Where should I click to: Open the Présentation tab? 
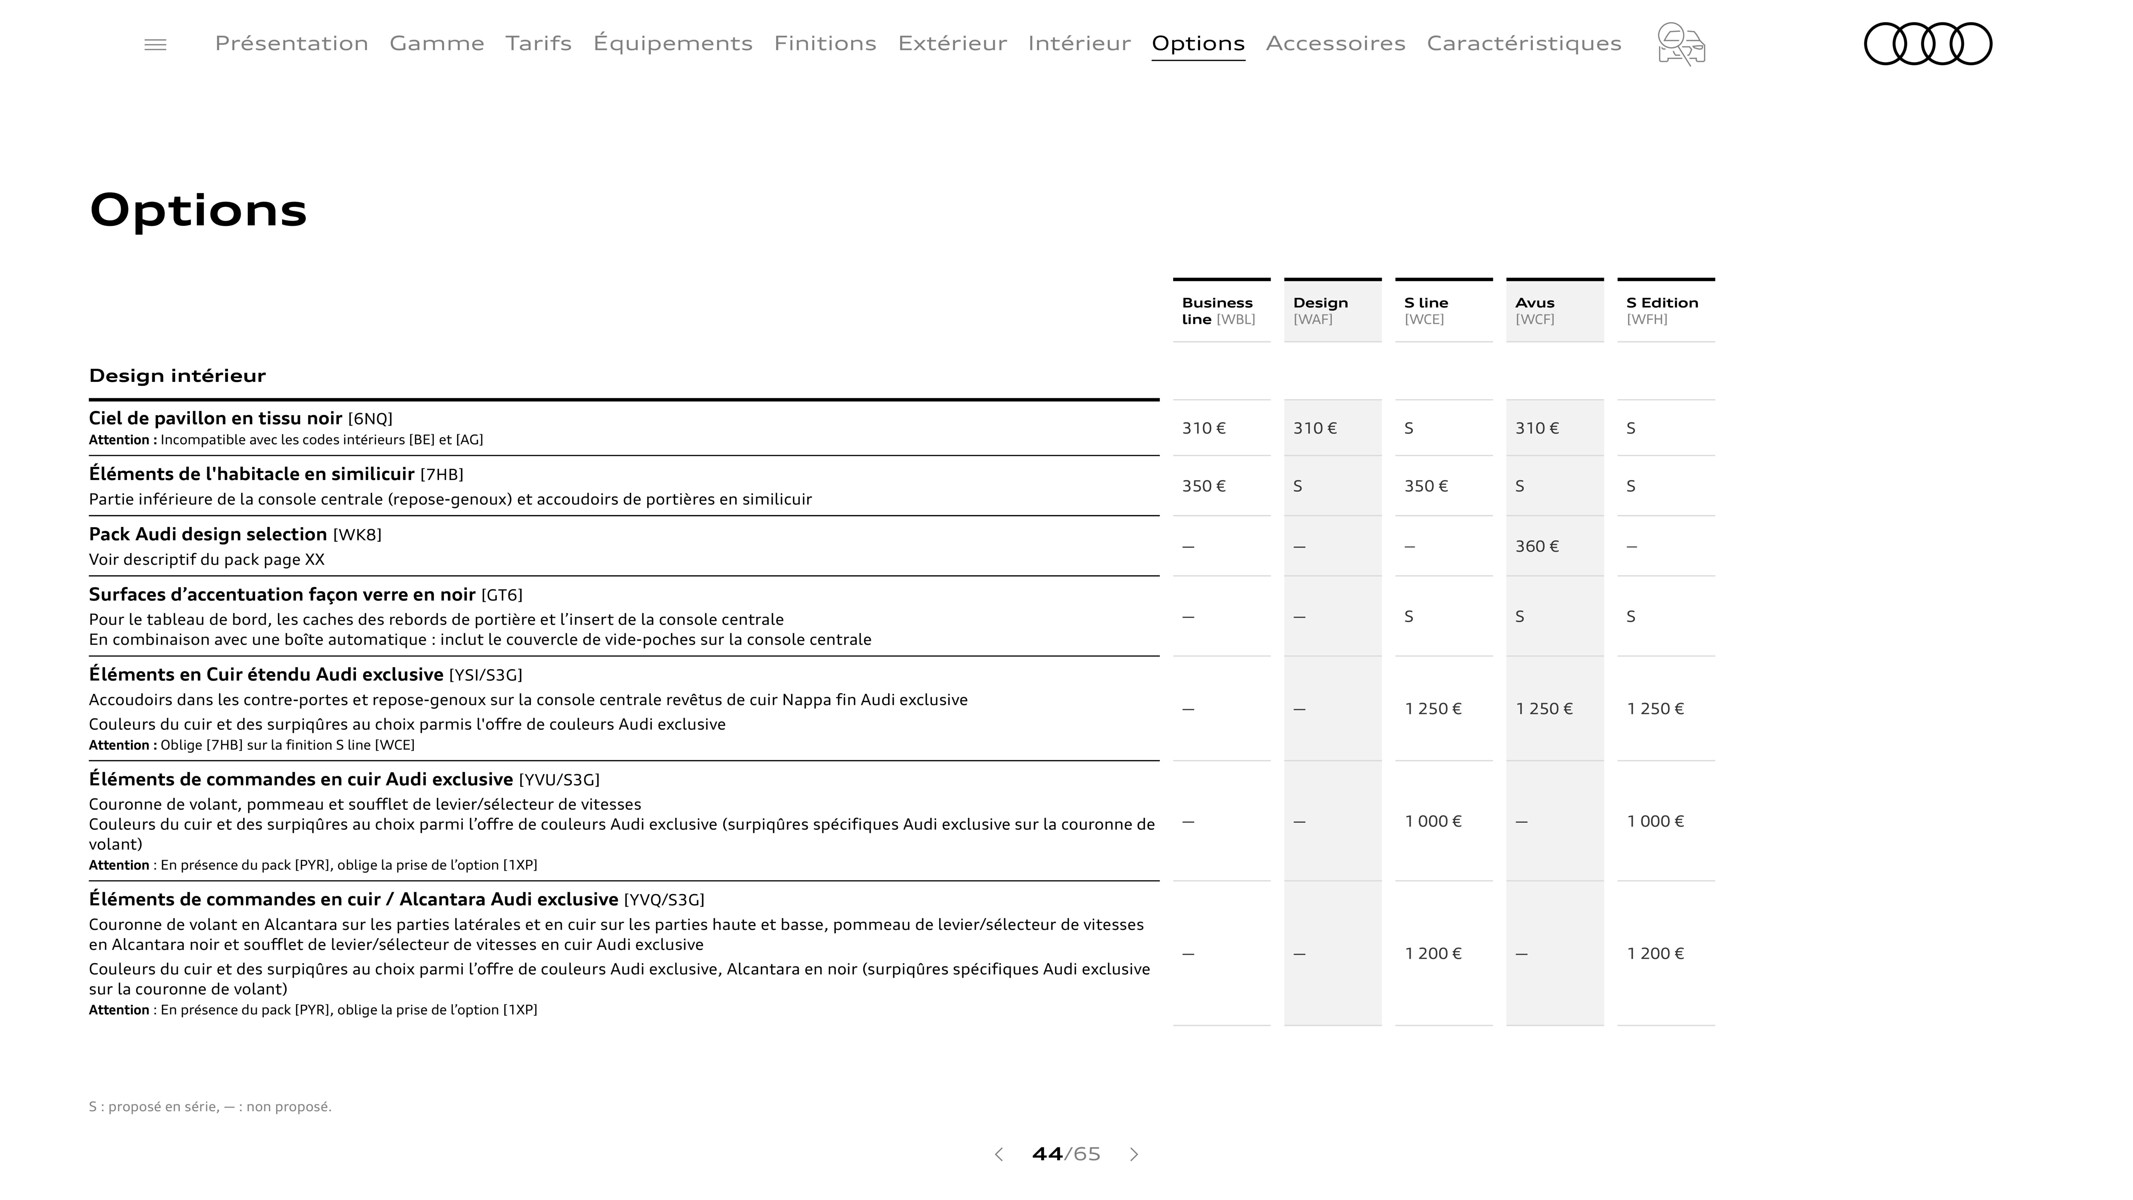[x=292, y=43]
